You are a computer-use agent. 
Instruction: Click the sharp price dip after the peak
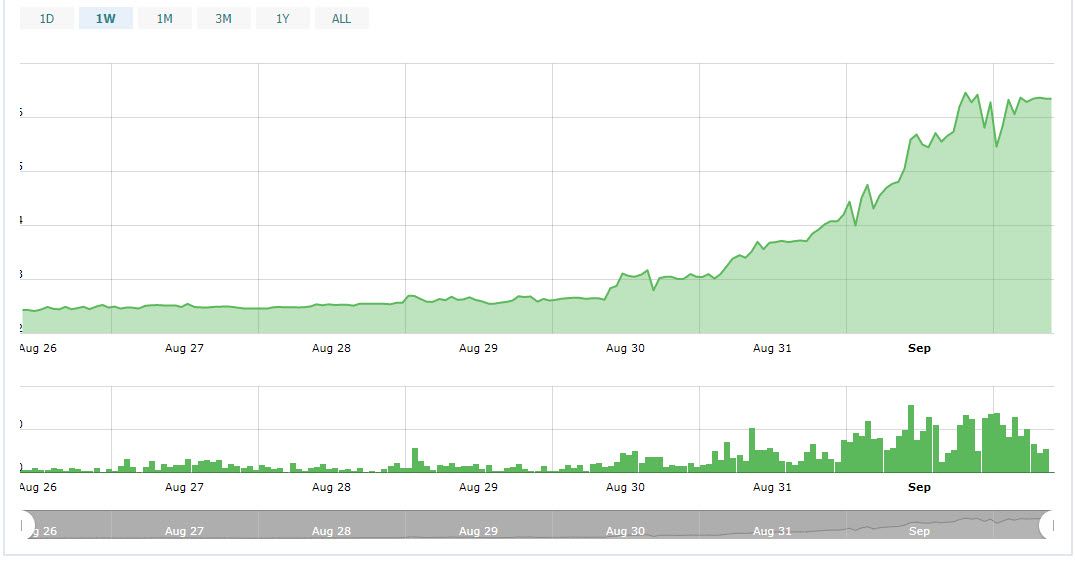(x=996, y=146)
